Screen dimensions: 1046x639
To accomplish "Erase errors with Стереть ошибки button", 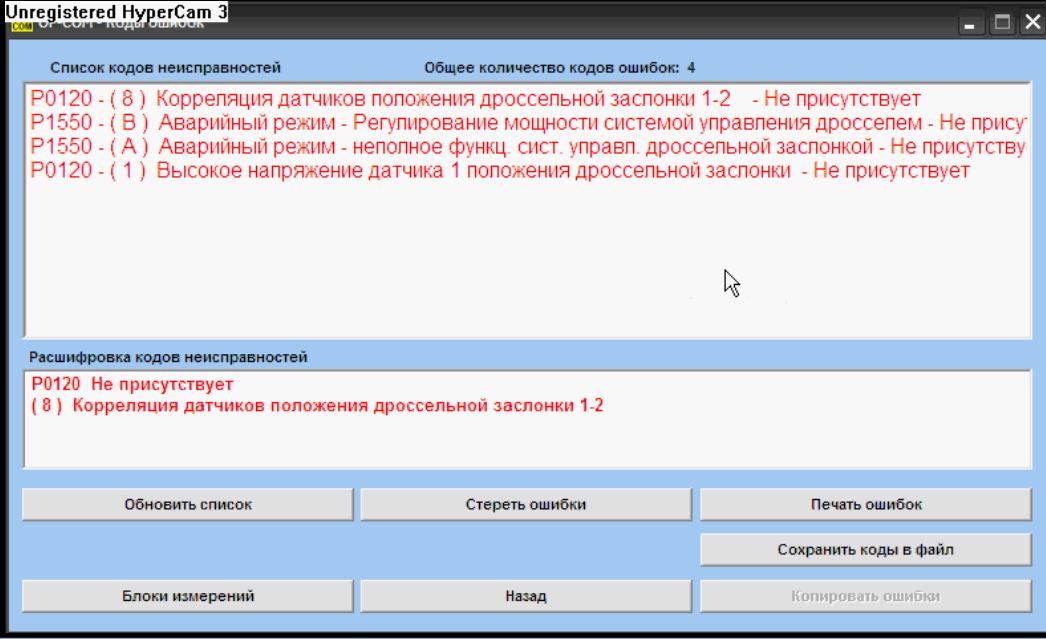I will coord(526,504).
